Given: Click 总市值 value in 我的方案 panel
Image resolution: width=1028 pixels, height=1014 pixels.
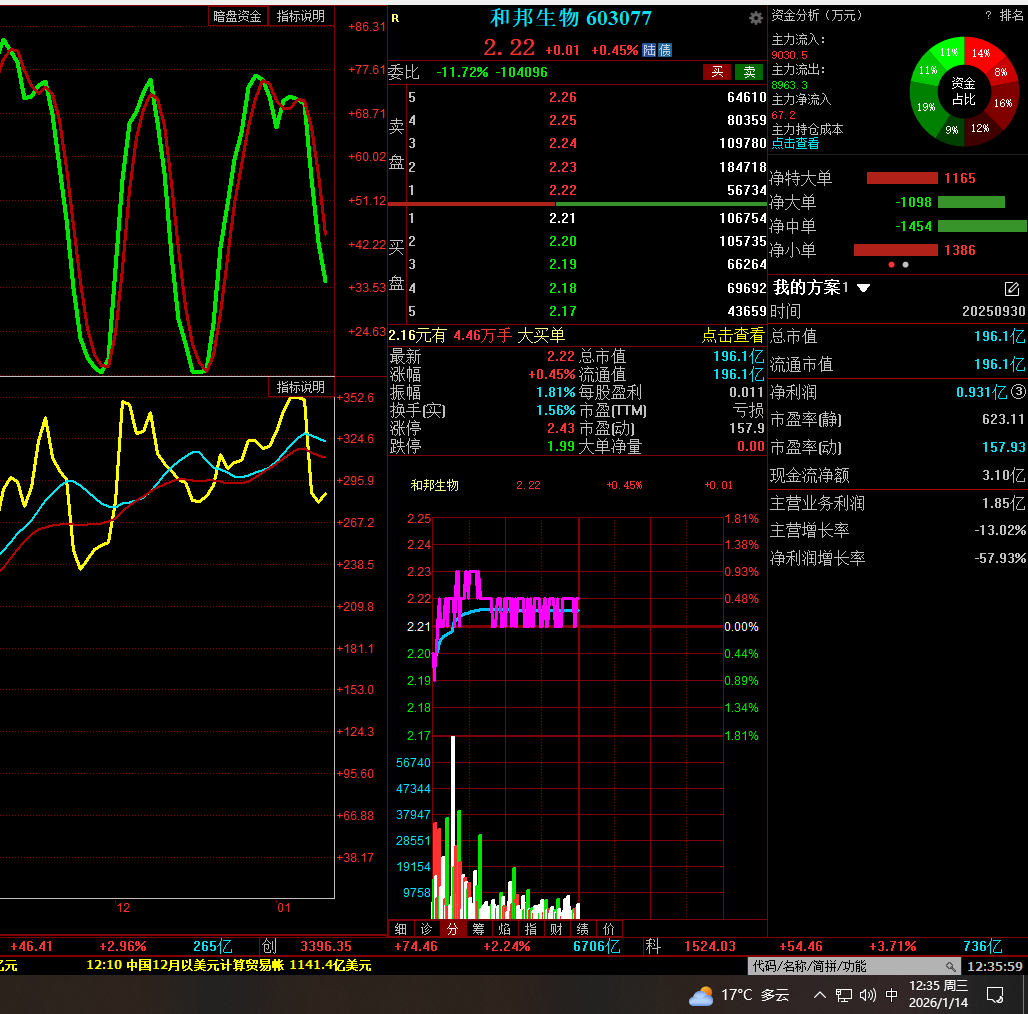Looking at the screenshot, I should coord(999,336).
